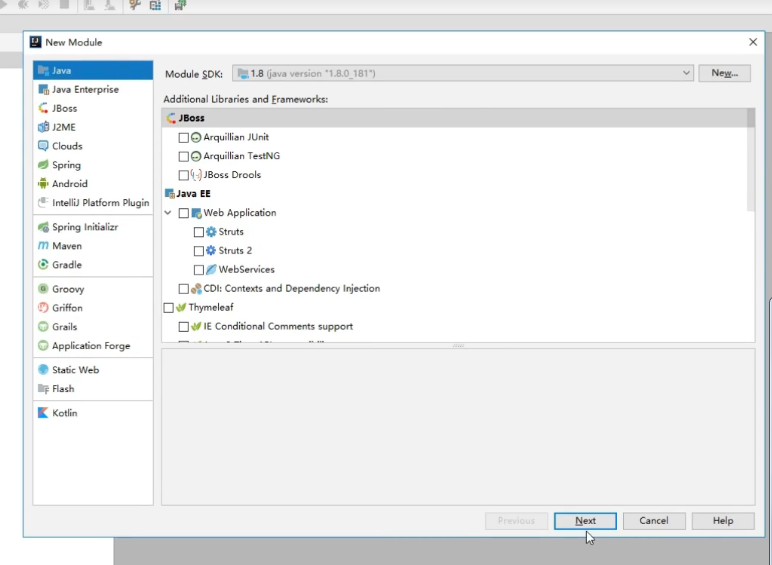Enable the Arquillian JUnit checkbox

pos(184,137)
